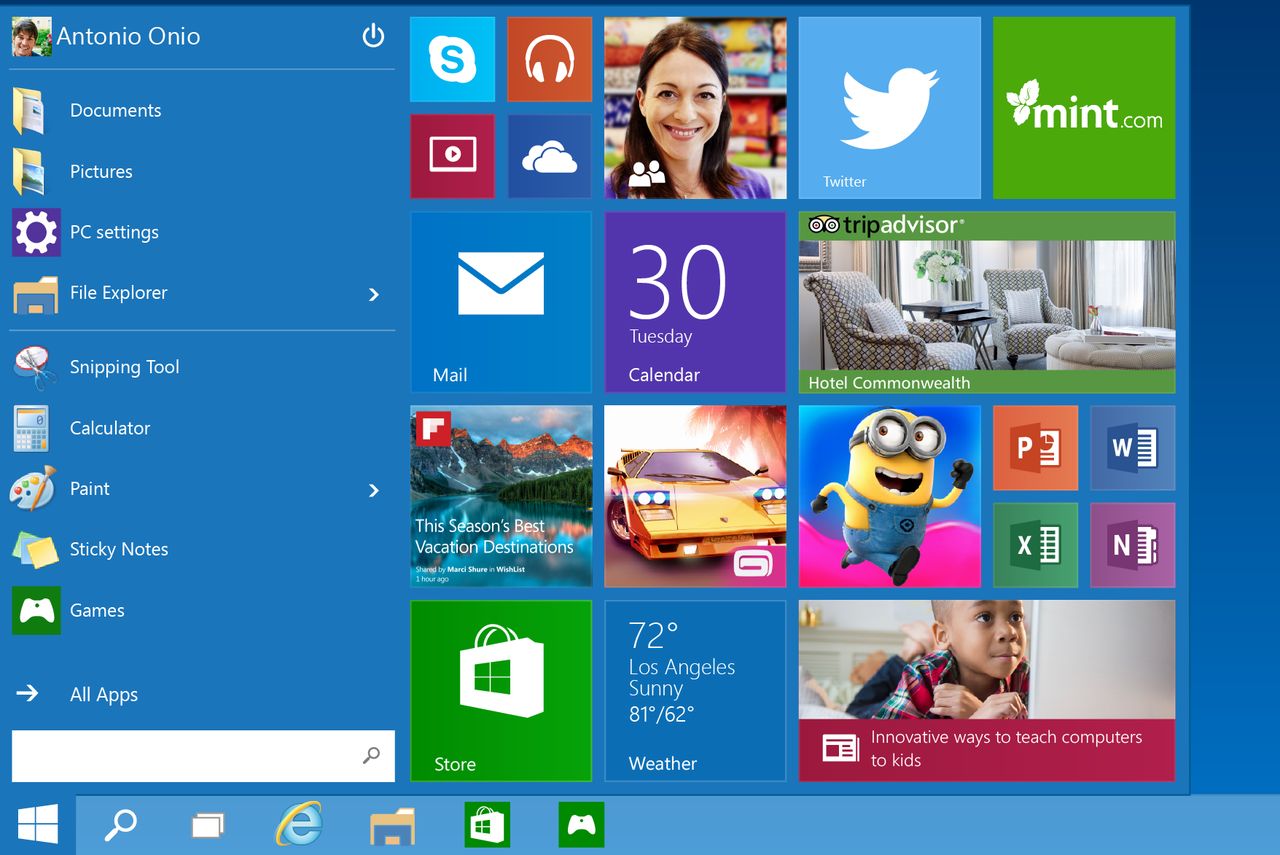Screen dimensions: 1280x855
Task: Open the Mail tile
Action: tap(501, 302)
